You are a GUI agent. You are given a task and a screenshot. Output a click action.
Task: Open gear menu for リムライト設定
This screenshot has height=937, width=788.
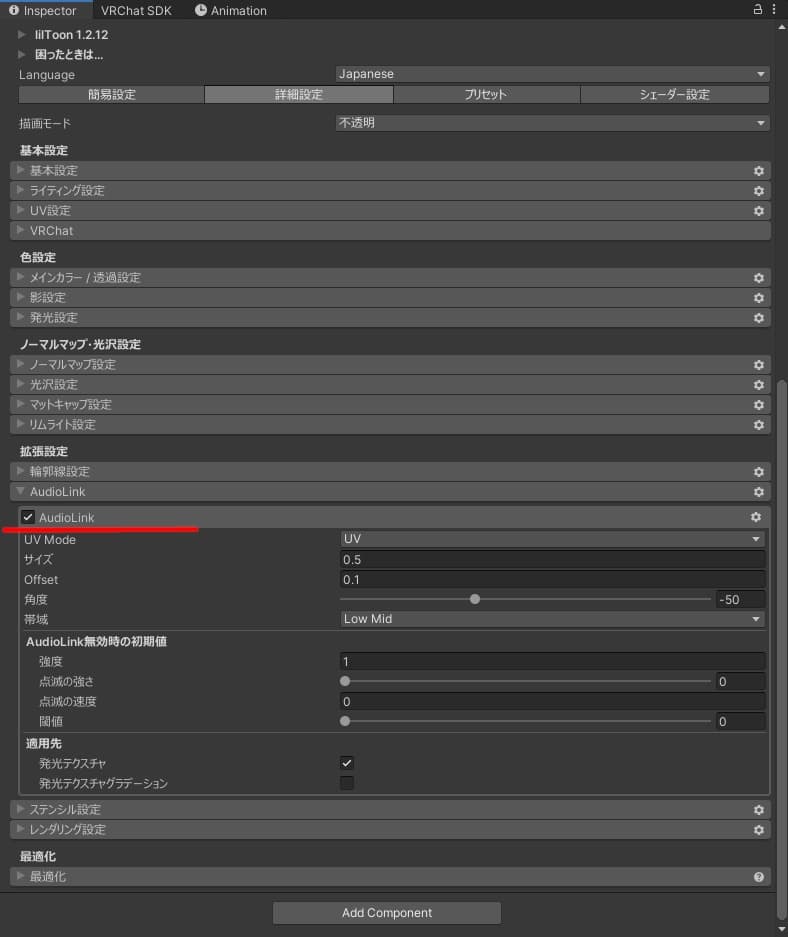(759, 425)
